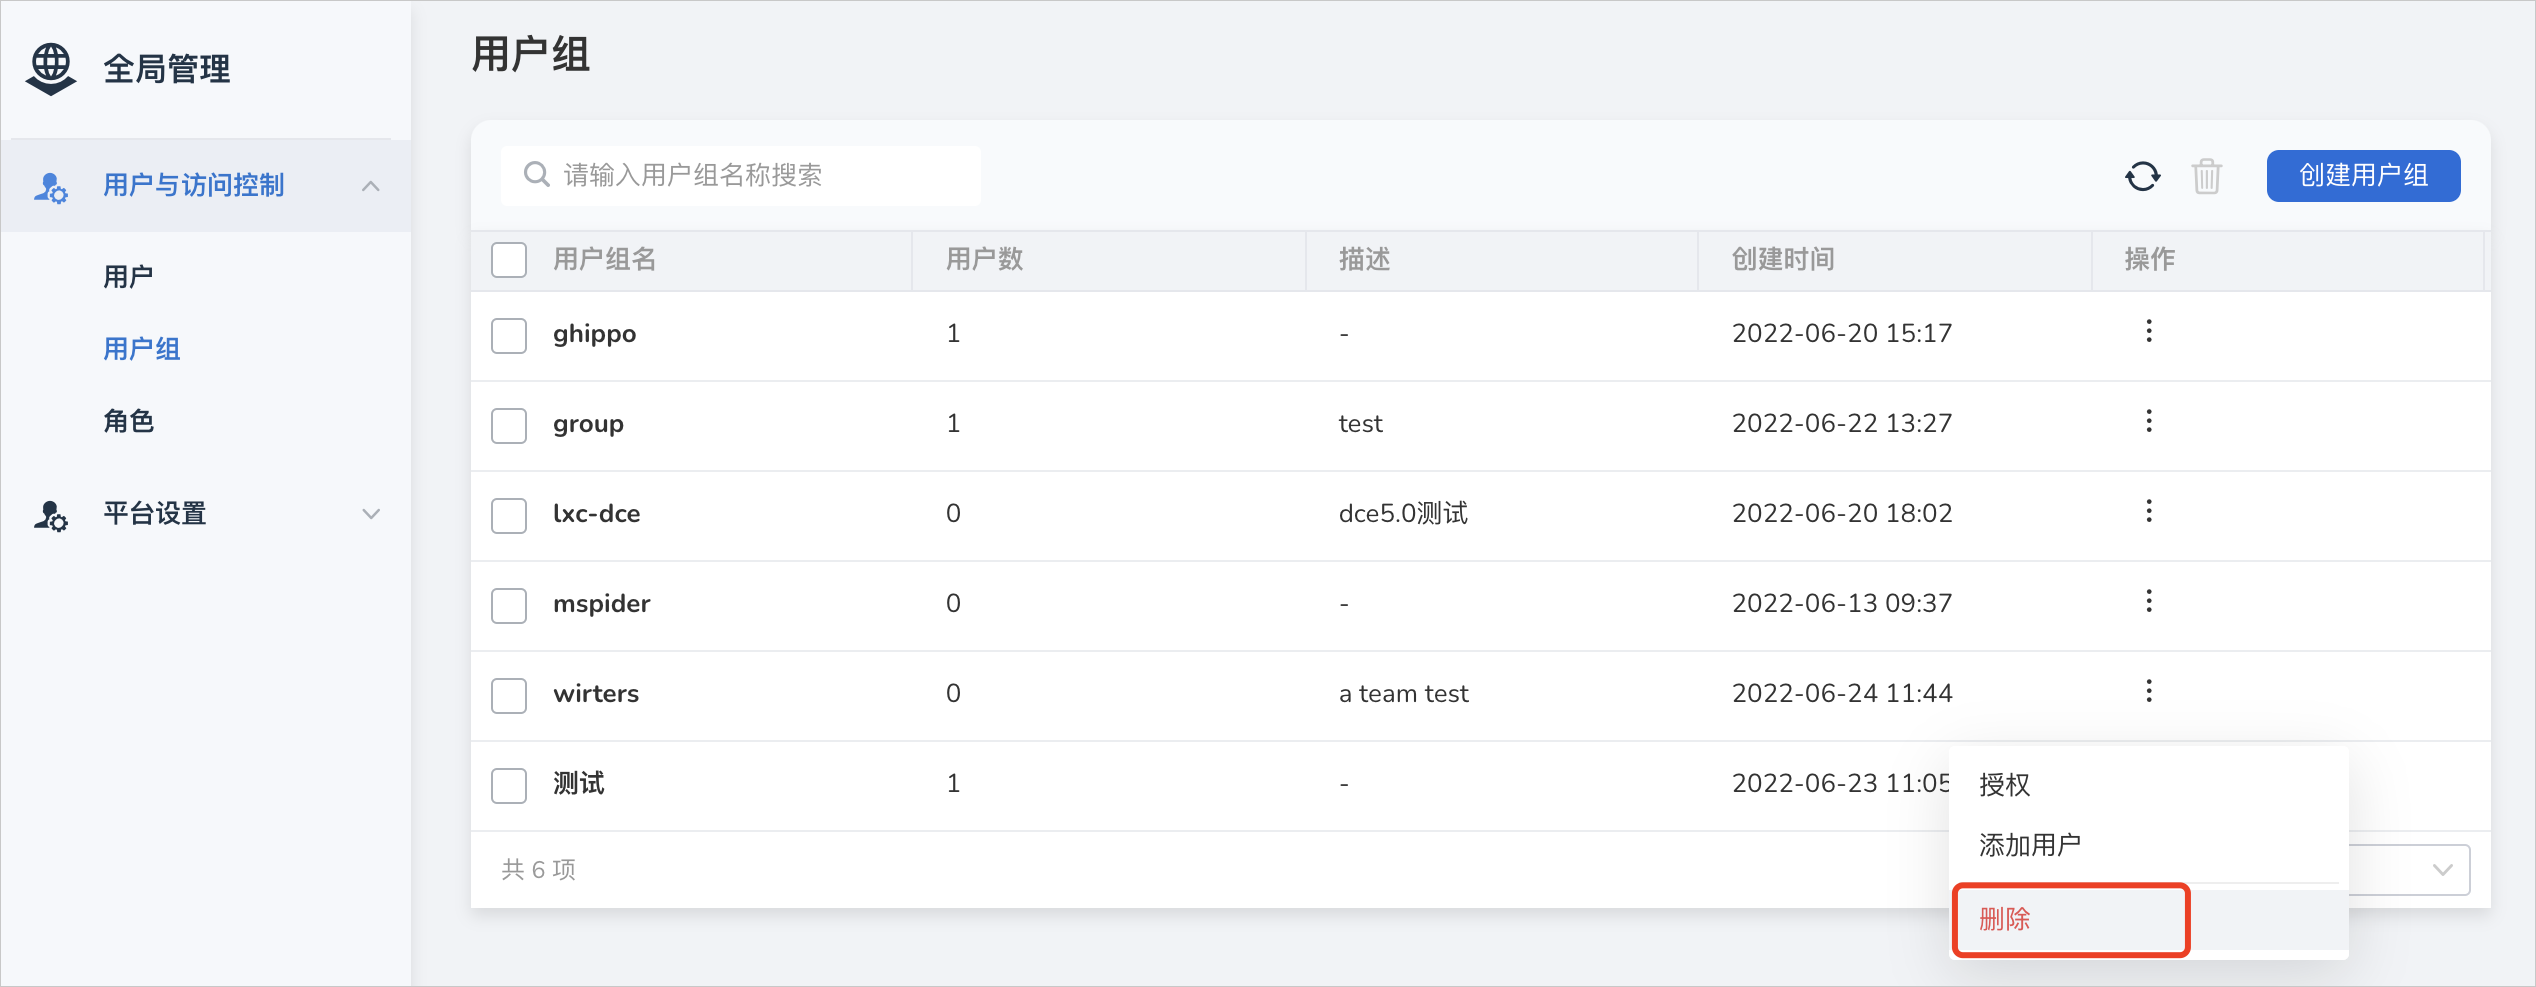
Task: Click the 创建用户组 button
Action: click(2364, 176)
